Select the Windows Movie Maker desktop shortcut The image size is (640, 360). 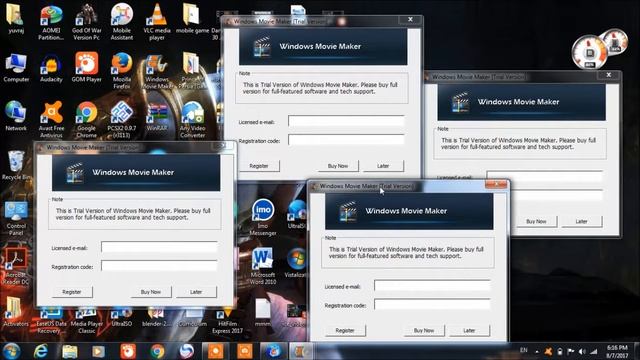(x=157, y=71)
